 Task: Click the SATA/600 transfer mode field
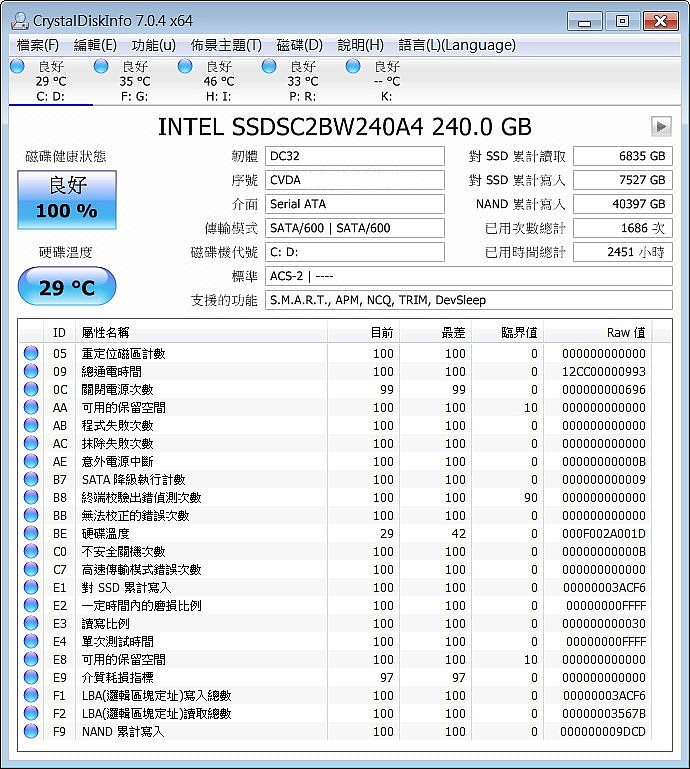coord(355,228)
